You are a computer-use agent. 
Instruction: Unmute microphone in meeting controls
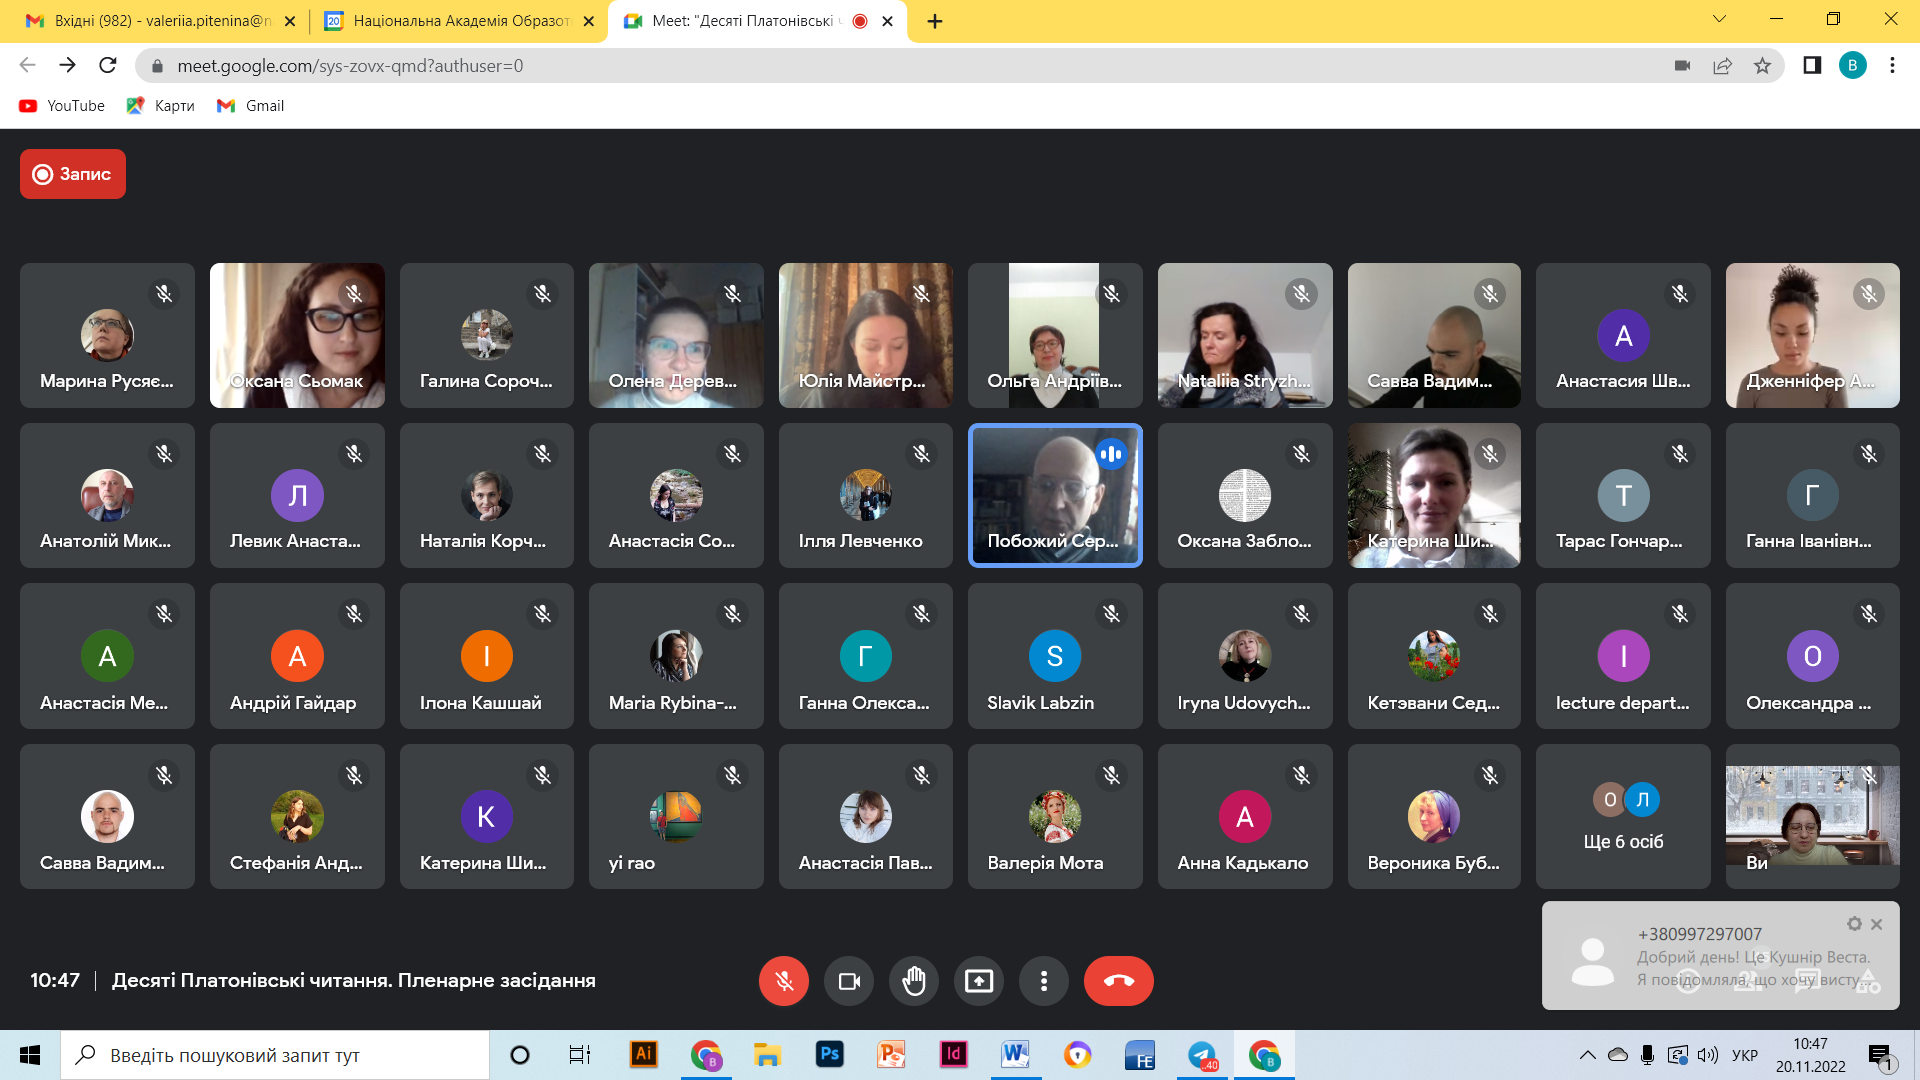(784, 981)
